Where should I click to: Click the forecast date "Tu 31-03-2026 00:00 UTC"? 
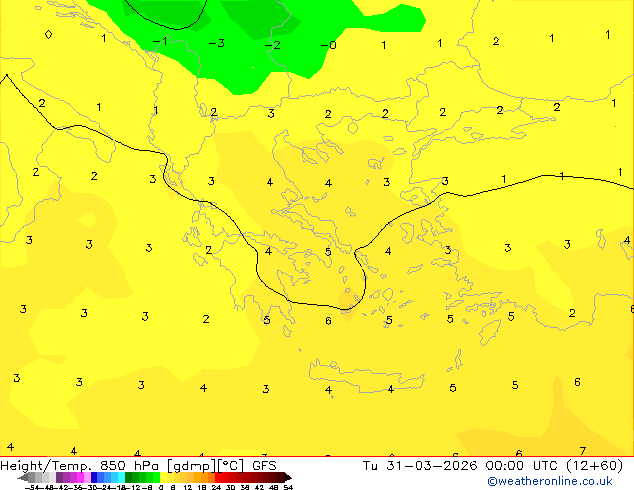(460, 466)
